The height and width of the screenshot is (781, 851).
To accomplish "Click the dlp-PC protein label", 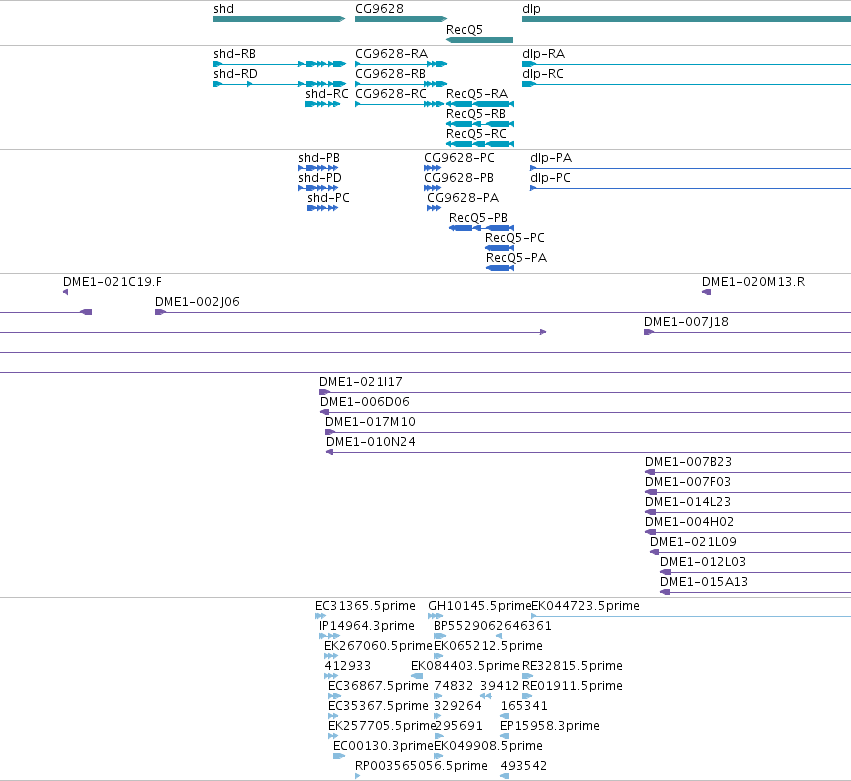I will 550,178.
